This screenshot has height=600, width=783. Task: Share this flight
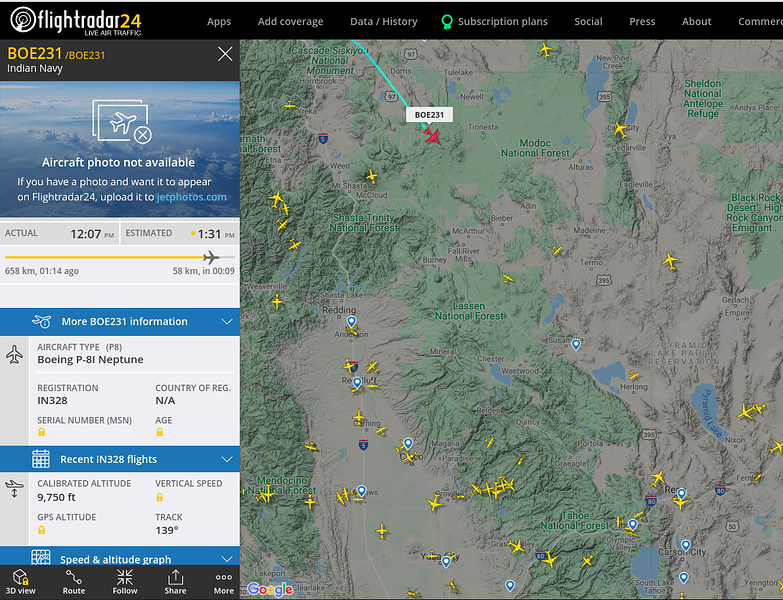tap(175, 582)
